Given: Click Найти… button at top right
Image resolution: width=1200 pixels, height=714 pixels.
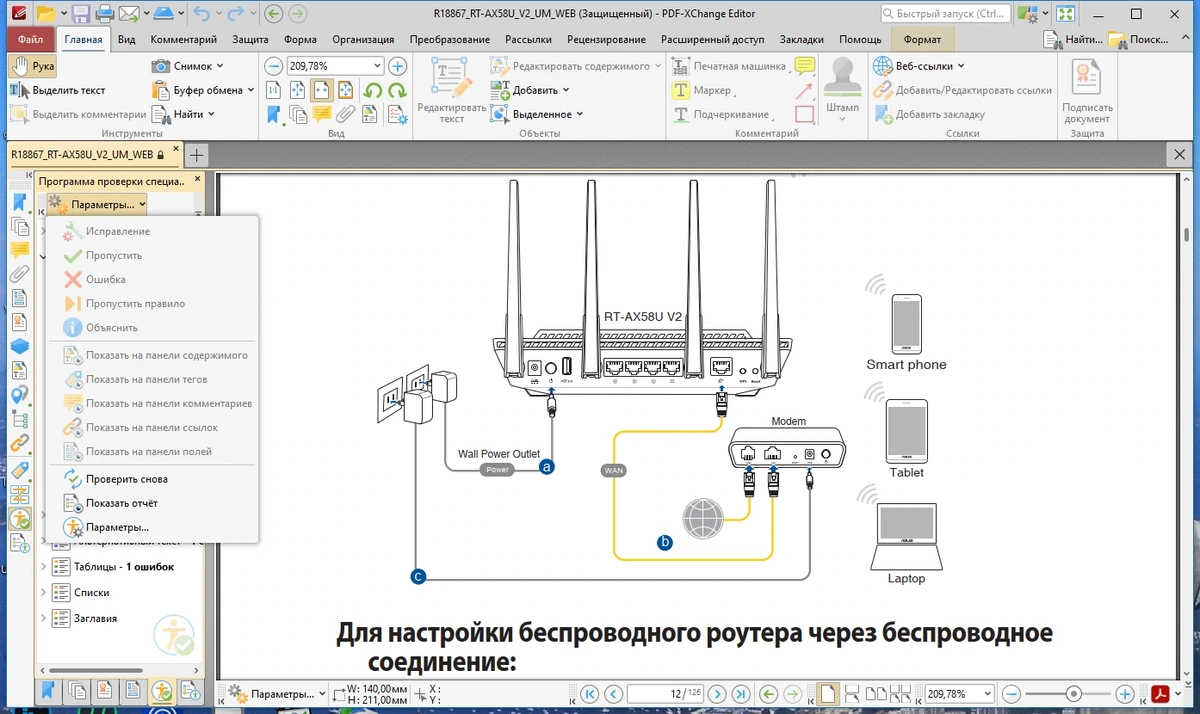Looking at the screenshot, I should [x=1075, y=39].
